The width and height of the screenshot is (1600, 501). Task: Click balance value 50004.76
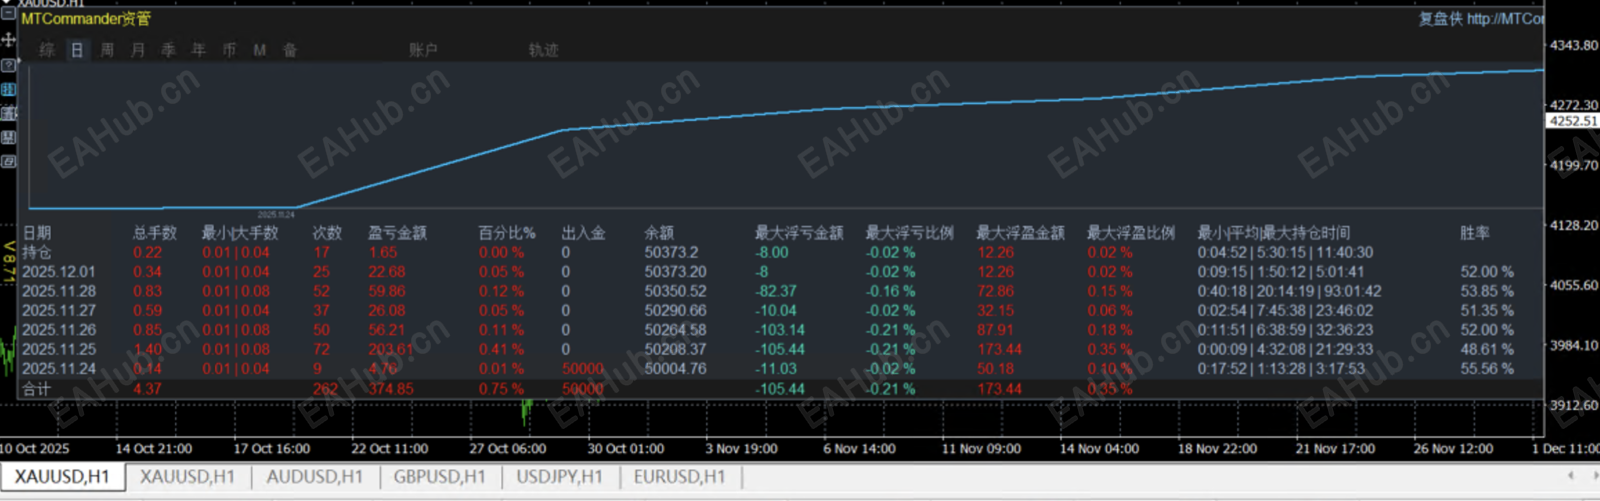pyautogui.click(x=675, y=369)
